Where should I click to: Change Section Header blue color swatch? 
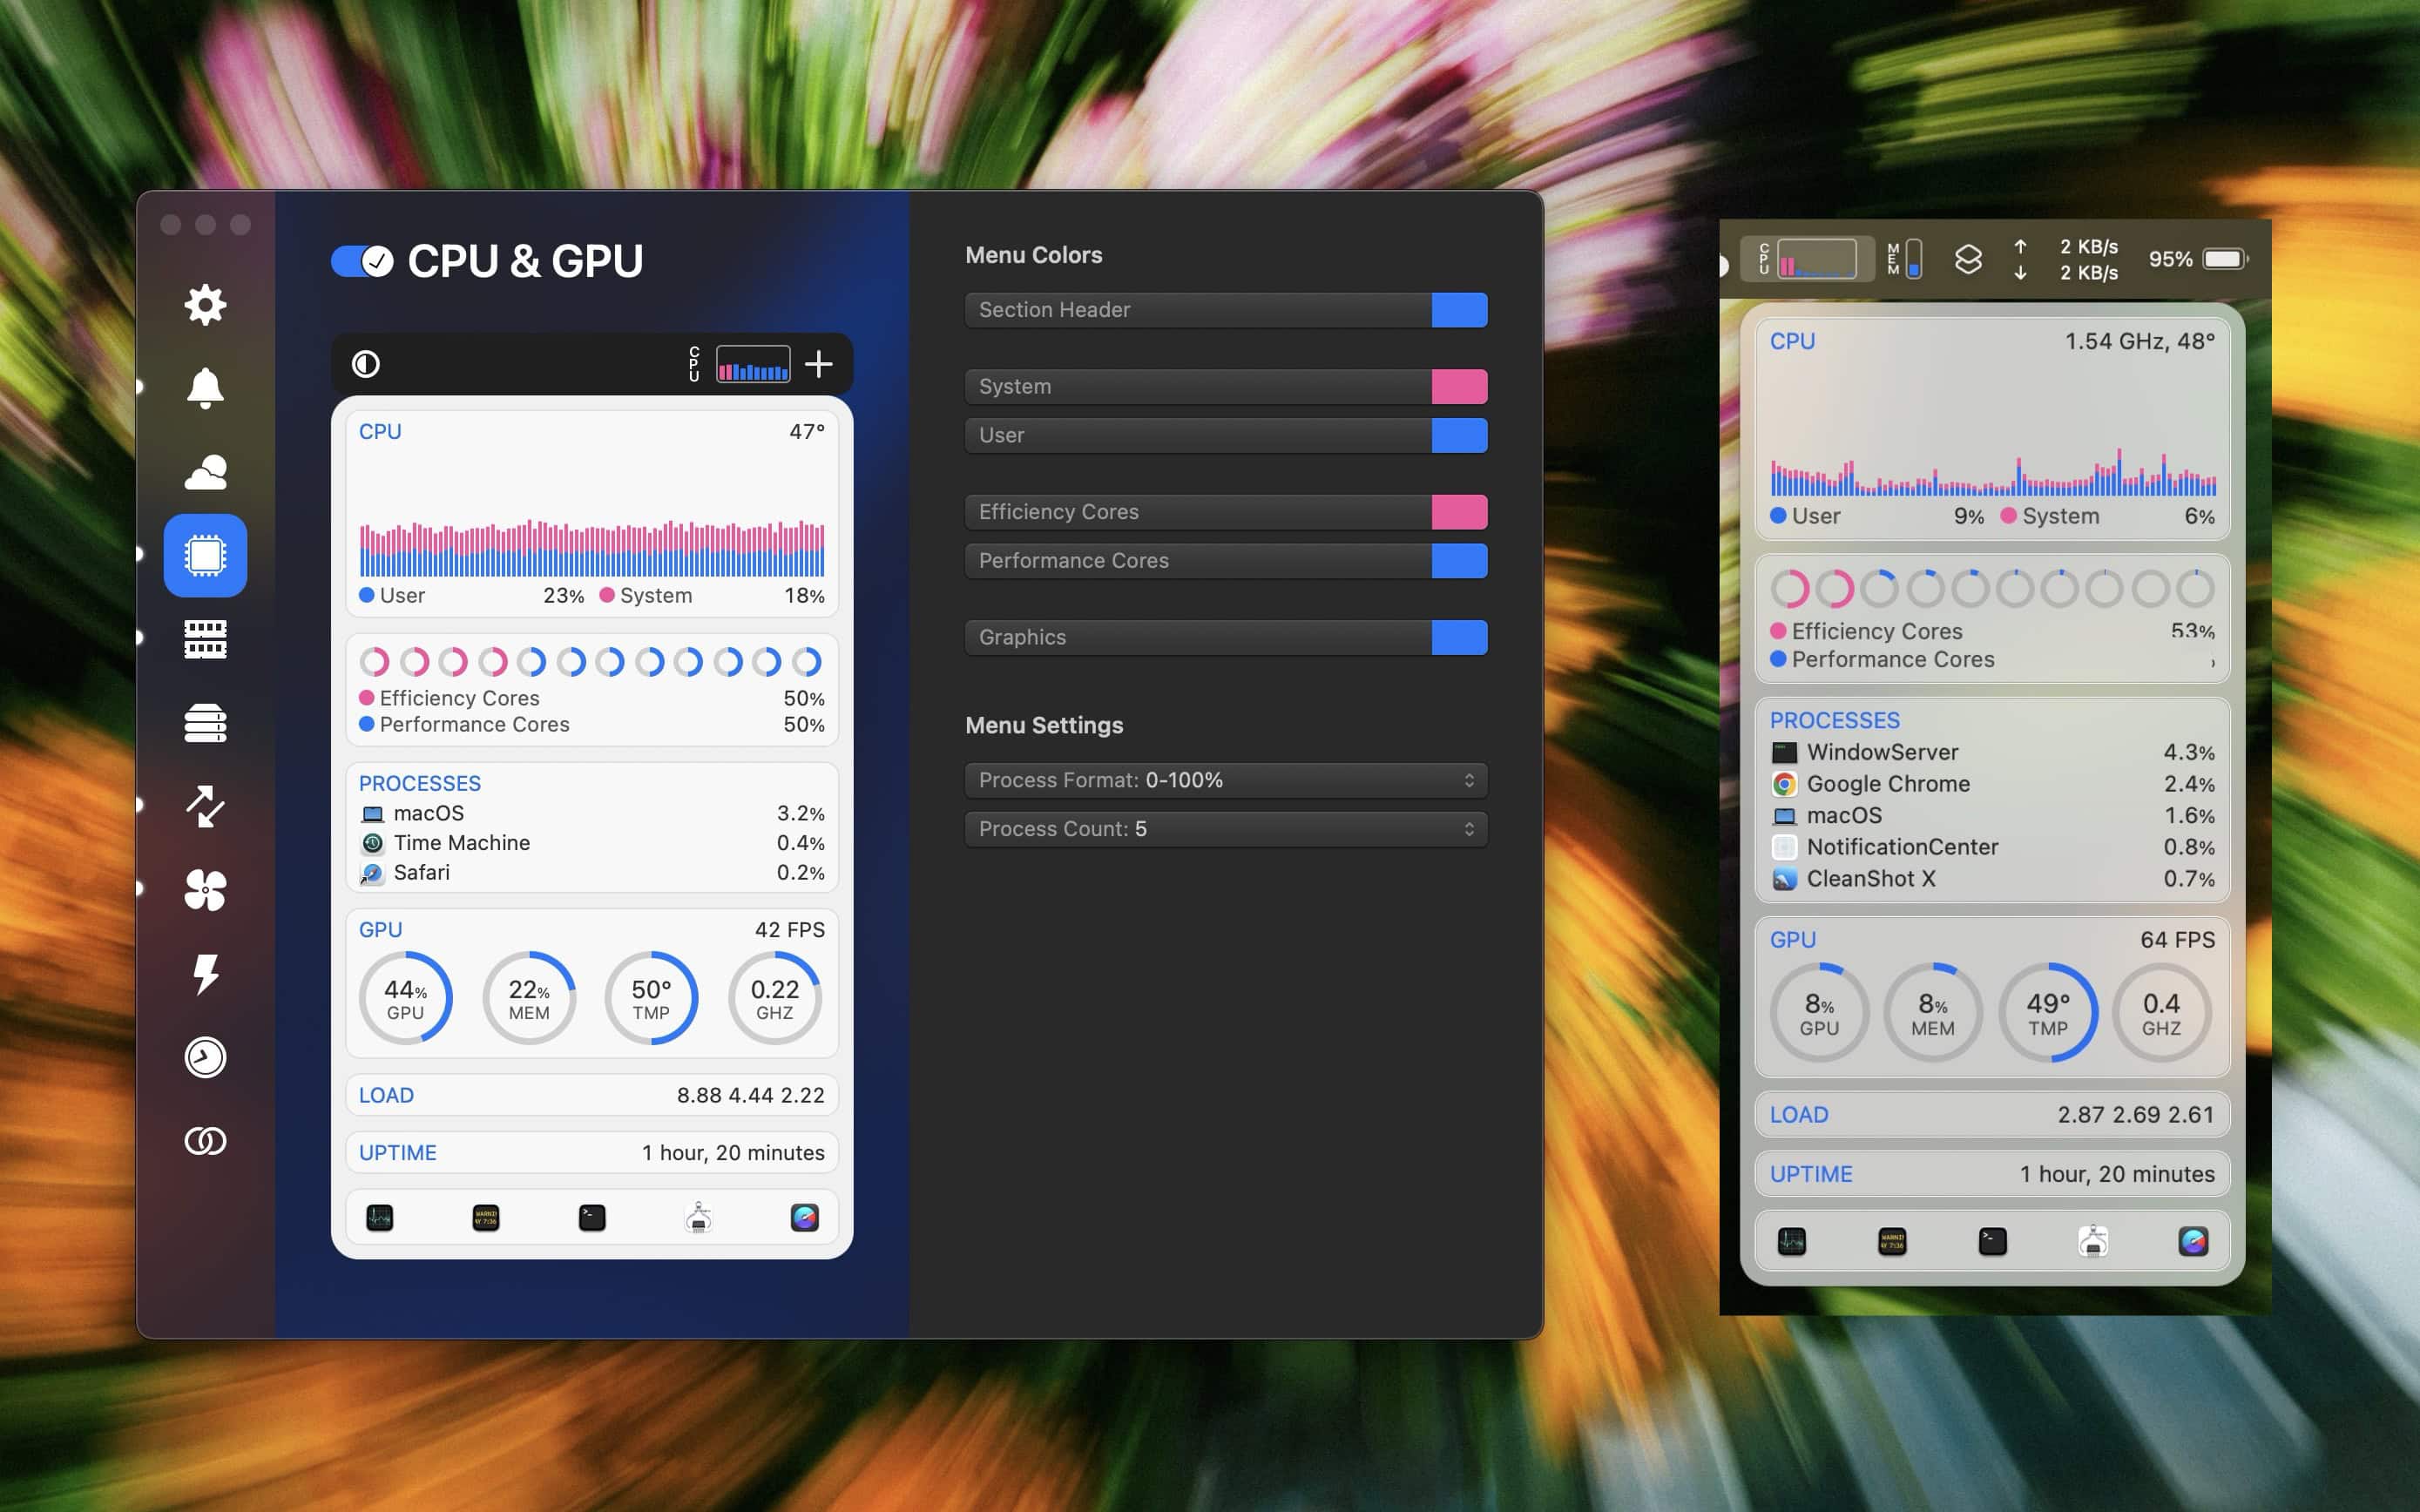tap(1458, 310)
